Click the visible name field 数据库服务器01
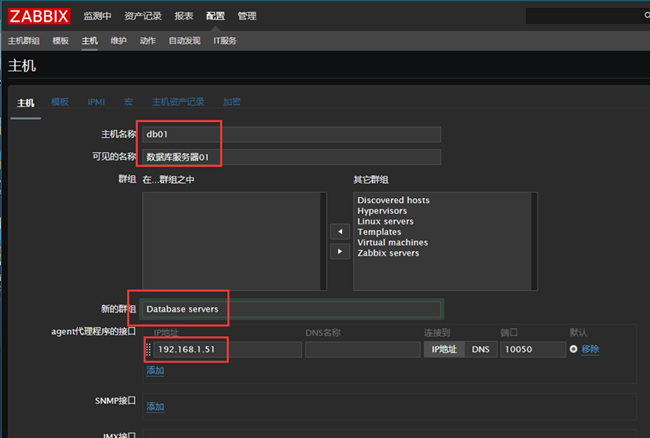 (x=291, y=157)
